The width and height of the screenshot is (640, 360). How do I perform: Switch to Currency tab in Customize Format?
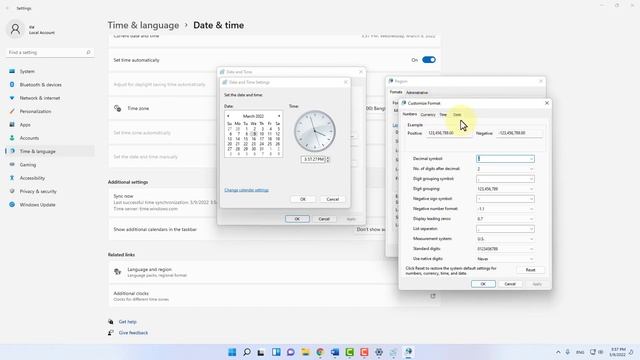click(428, 115)
